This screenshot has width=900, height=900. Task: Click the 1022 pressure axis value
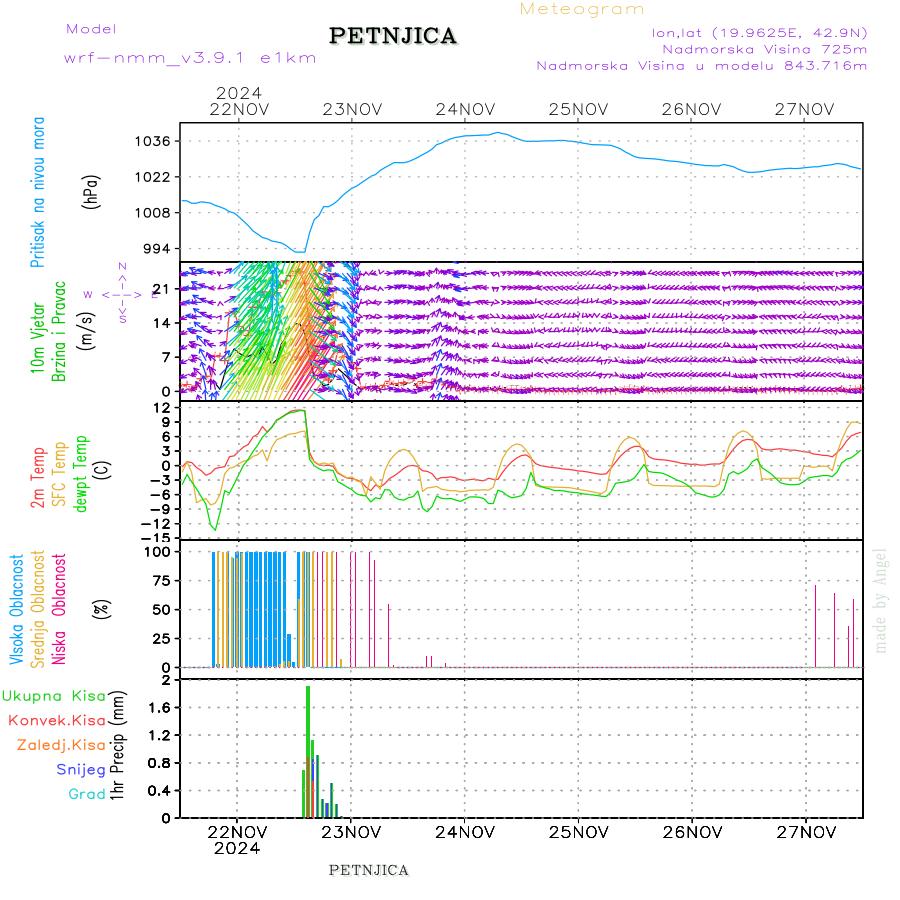click(153, 177)
